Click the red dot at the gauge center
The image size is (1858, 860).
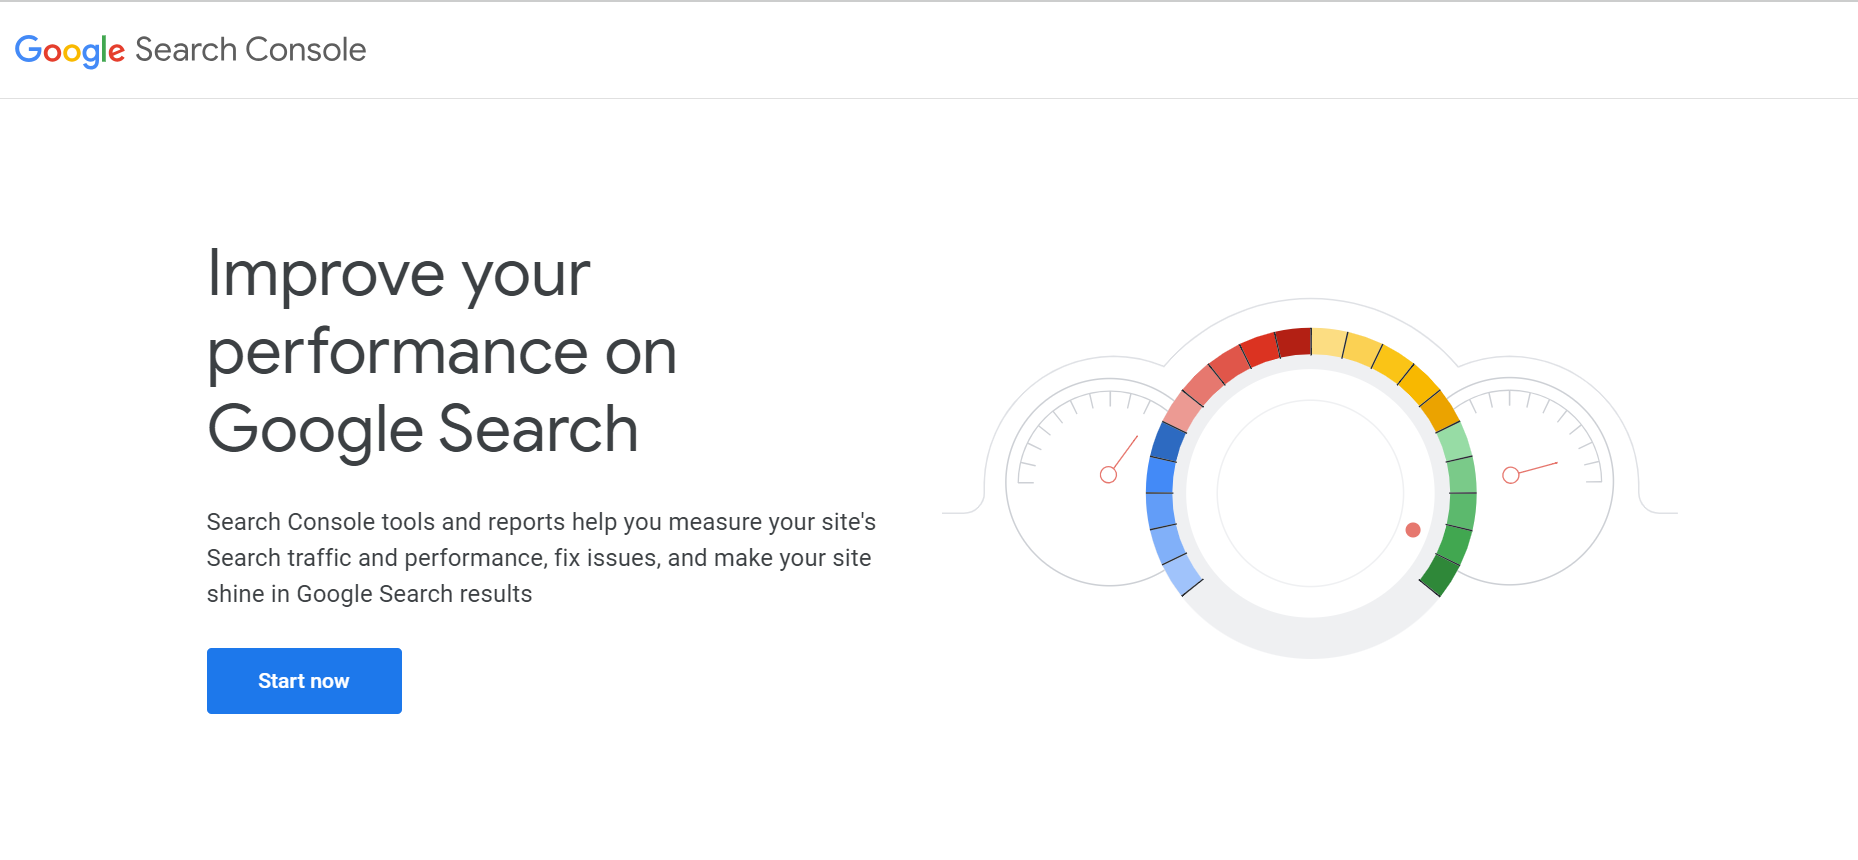(1413, 530)
